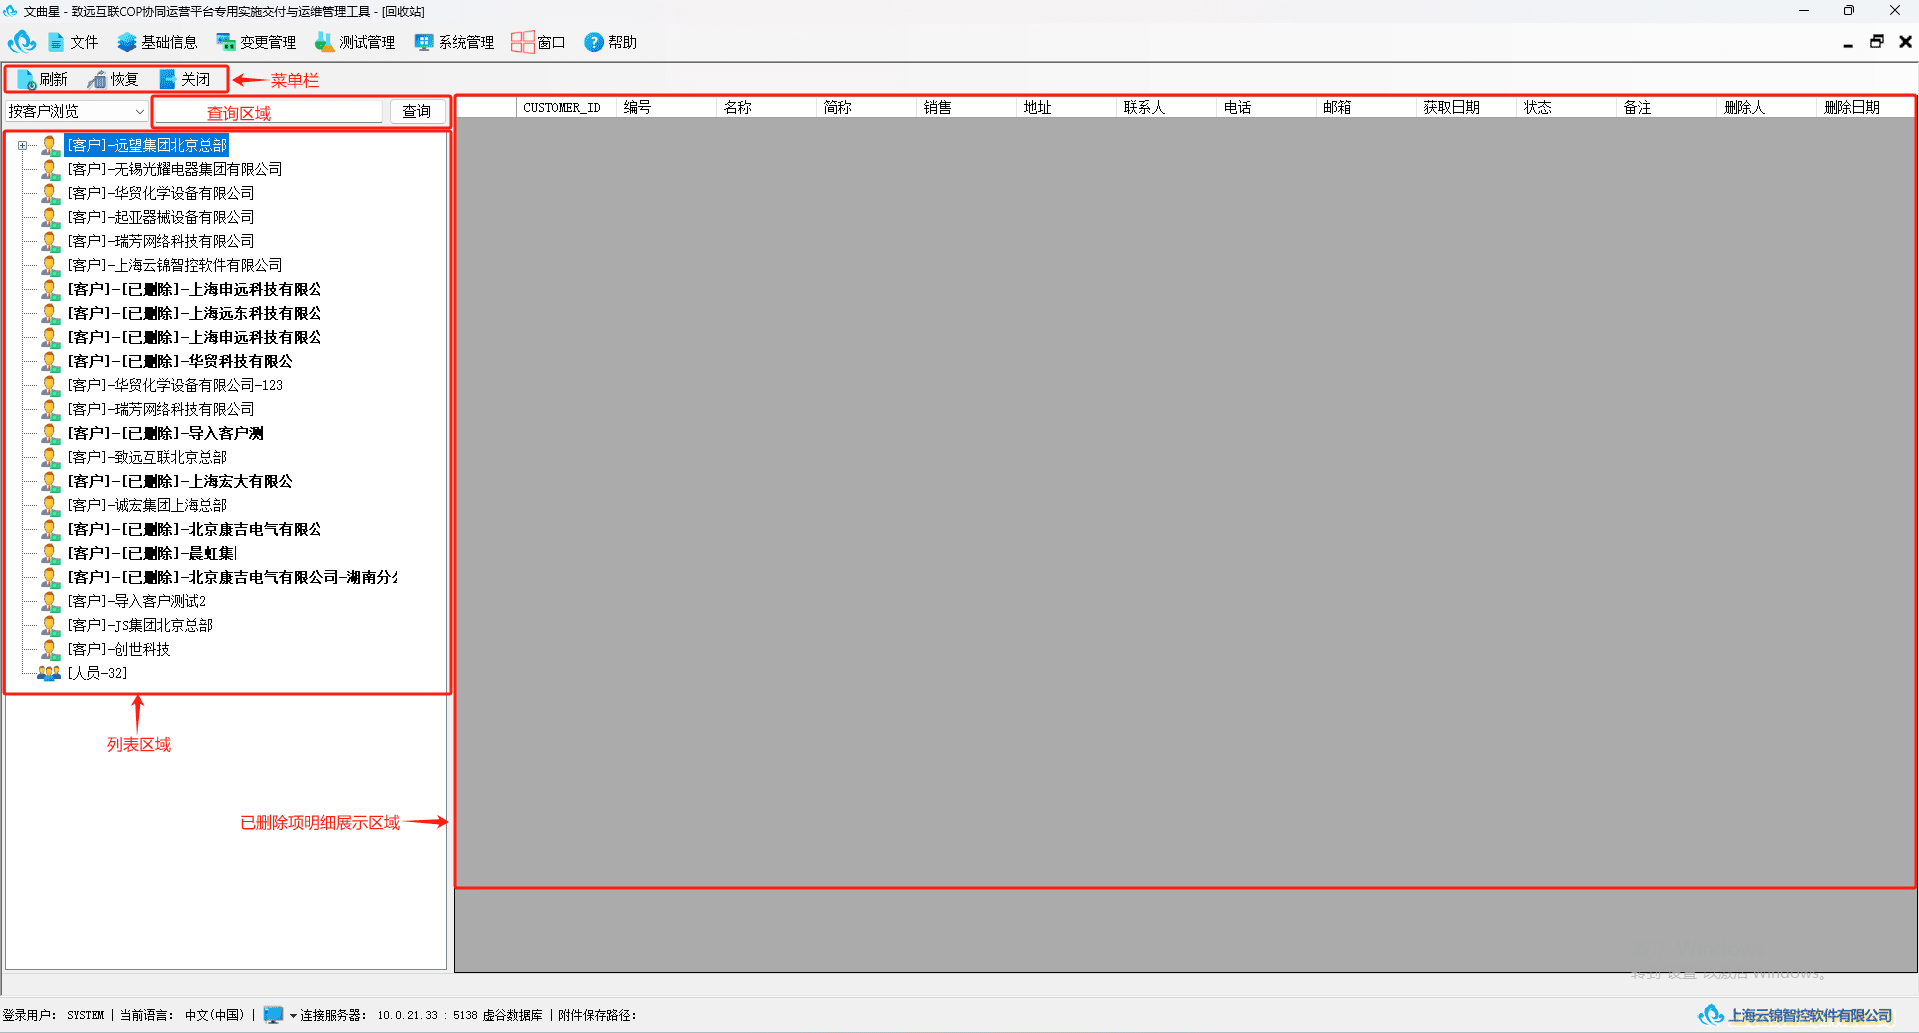Open the server connection dropdown arrow in status bar
Screen dimensions: 1919x1033
click(x=293, y=1016)
